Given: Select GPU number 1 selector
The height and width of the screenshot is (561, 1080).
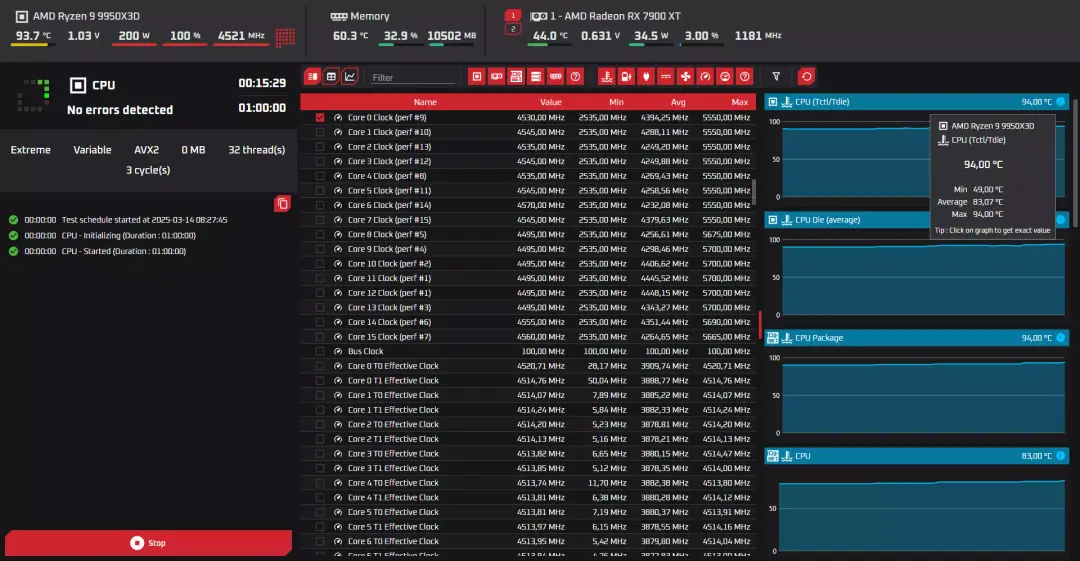Looking at the screenshot, I should click(513, 15).
